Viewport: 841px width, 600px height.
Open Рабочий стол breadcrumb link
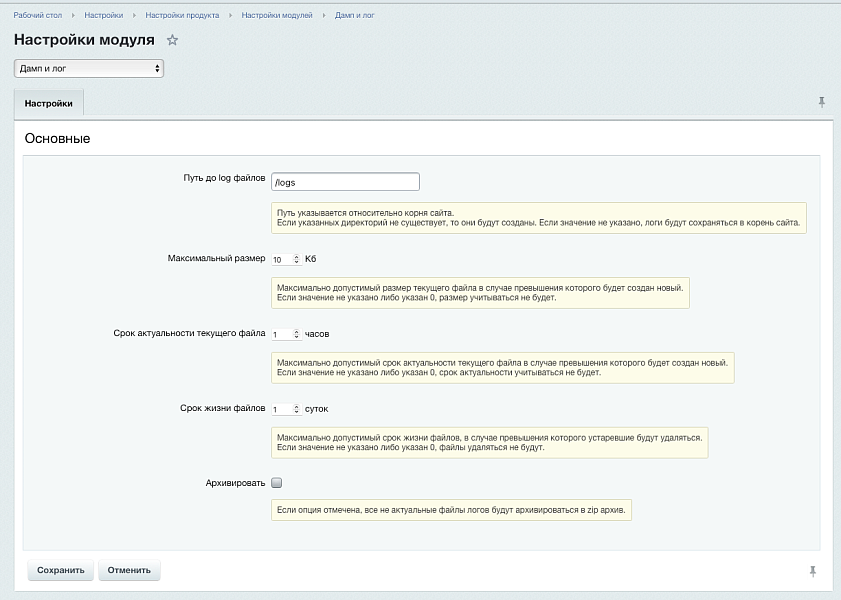point(38,16)
